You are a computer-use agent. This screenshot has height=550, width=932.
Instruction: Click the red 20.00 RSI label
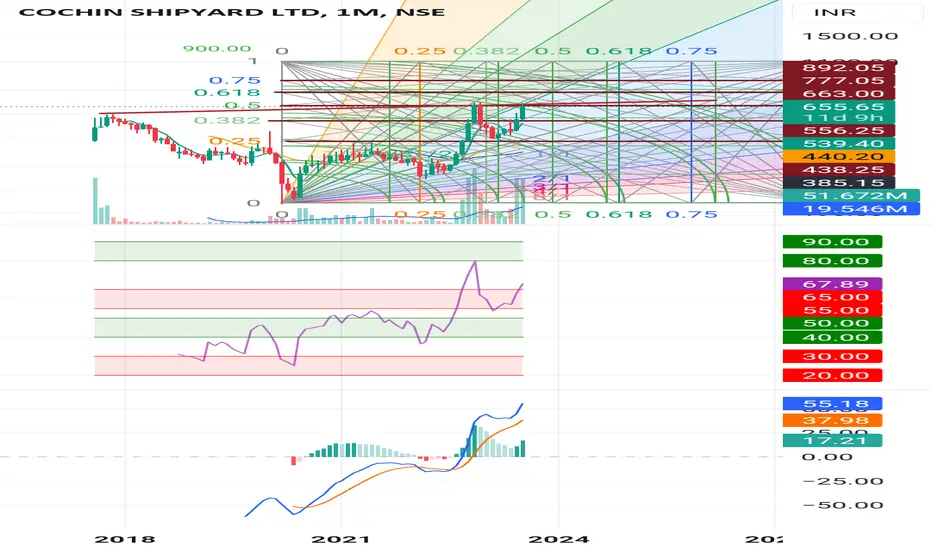(832, 375)
